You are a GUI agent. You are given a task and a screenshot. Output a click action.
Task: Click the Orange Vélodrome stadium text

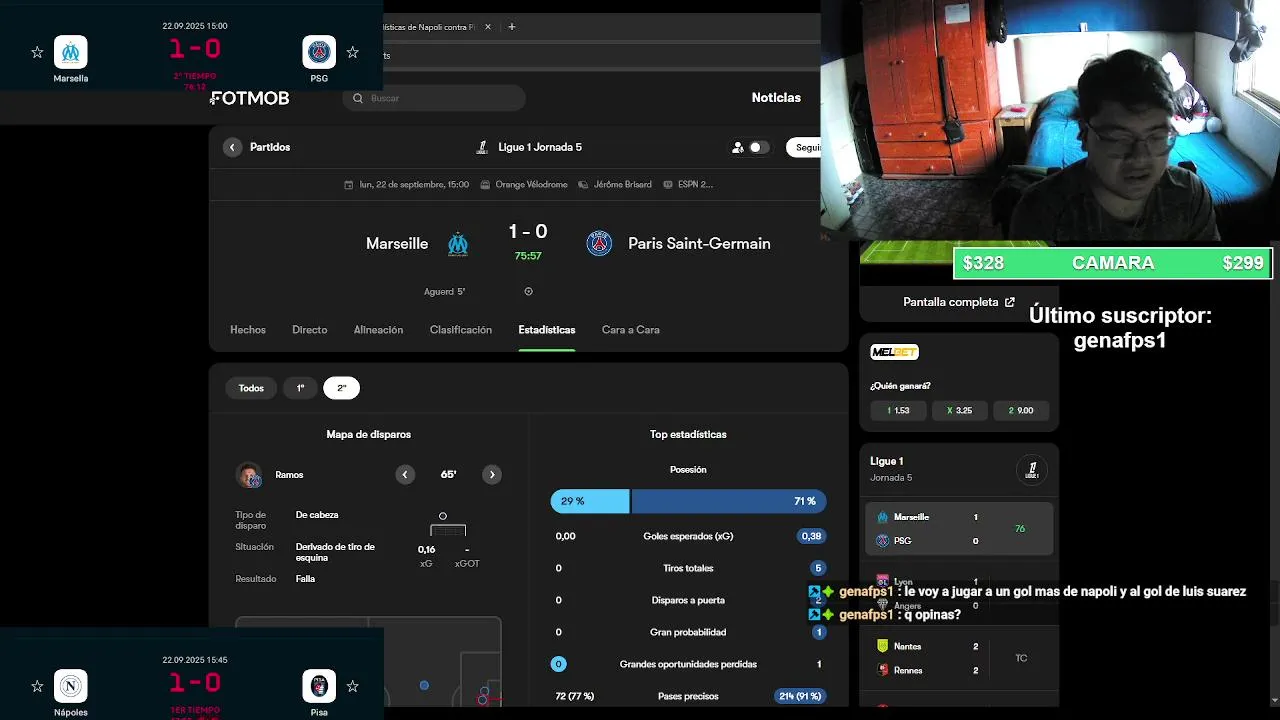click(x=531, y=184)
